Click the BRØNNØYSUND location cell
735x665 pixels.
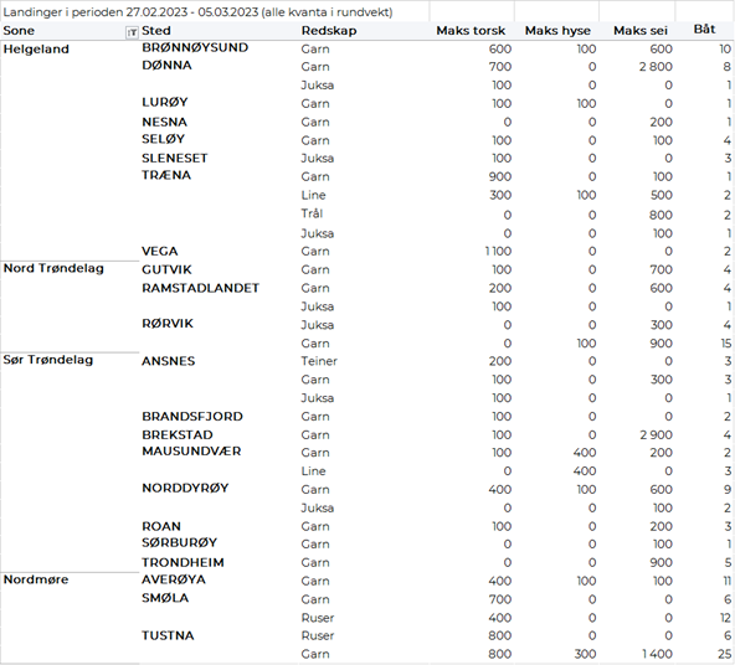[195, 48]
